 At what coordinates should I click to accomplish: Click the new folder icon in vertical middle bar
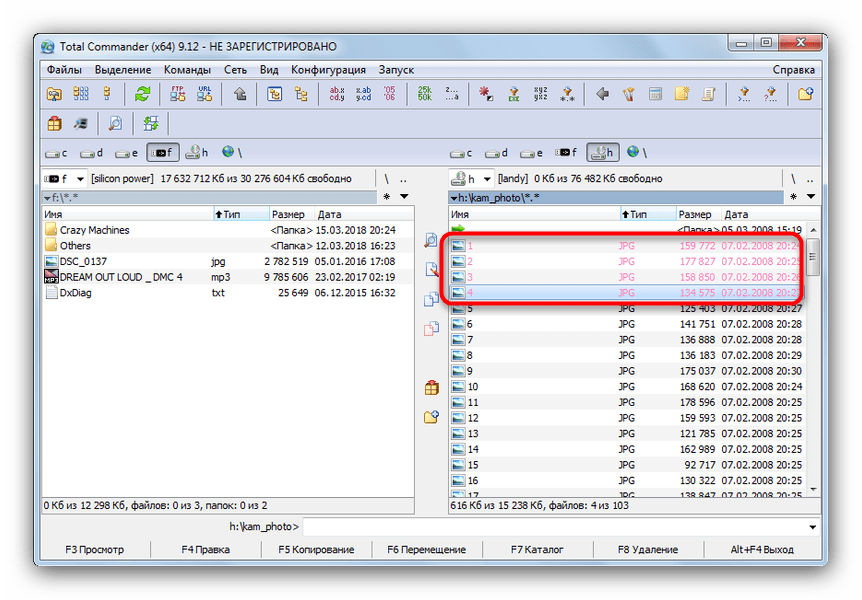tap(432, 417)
